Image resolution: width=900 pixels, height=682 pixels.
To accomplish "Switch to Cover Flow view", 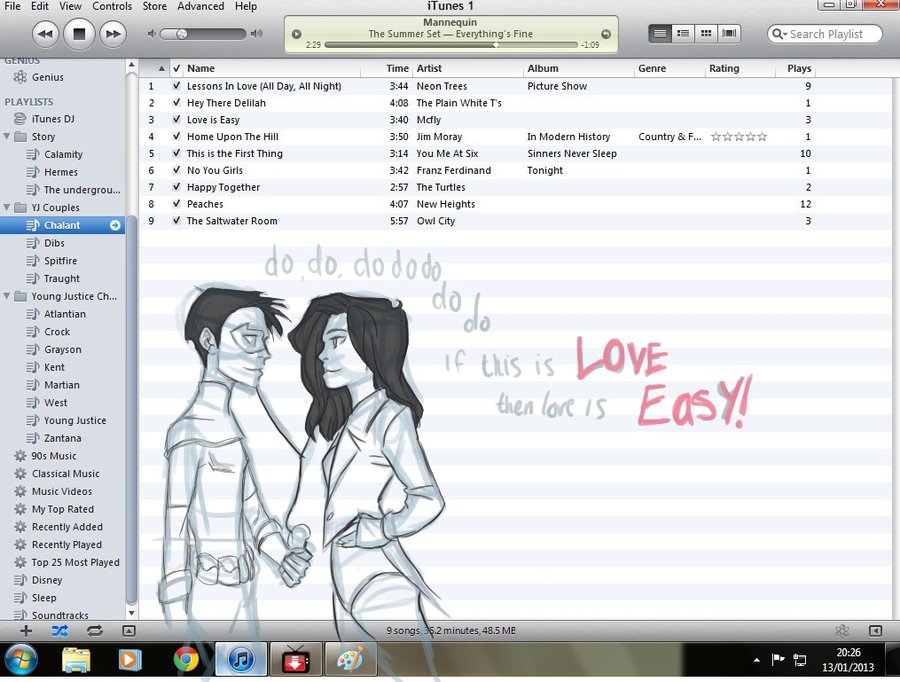I will pyautogui.click(x=729, y=33).
